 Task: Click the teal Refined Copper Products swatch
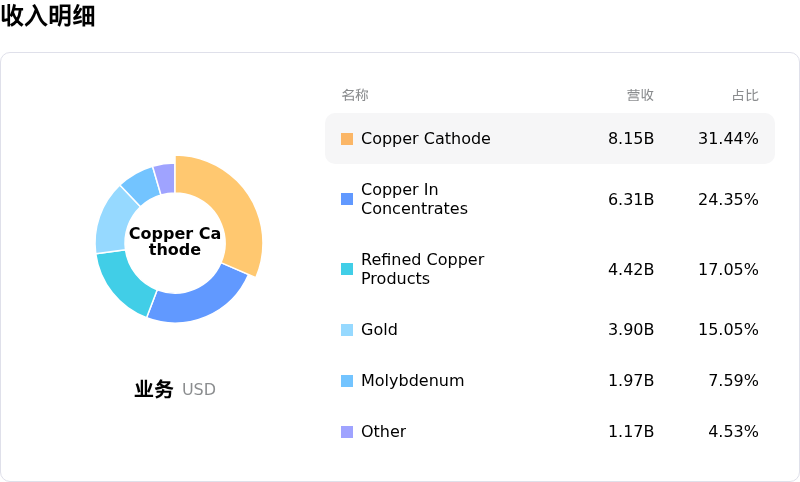pos(347,269)
